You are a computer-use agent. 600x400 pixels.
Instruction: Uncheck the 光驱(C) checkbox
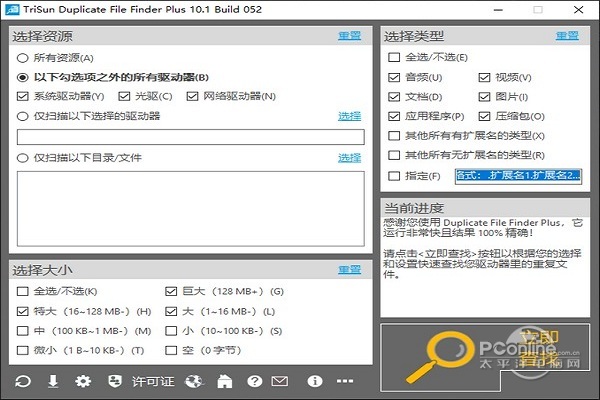point(124,96)
